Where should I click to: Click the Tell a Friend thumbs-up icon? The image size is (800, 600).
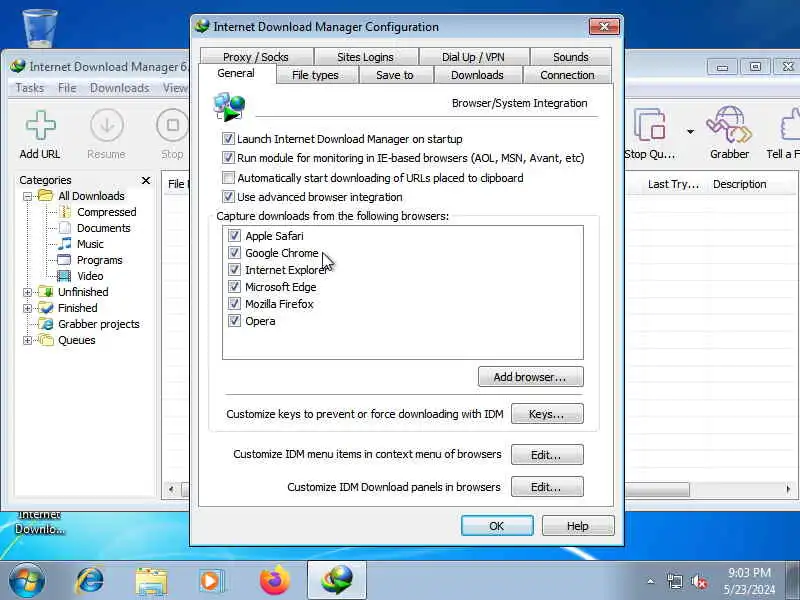point(790,124)
